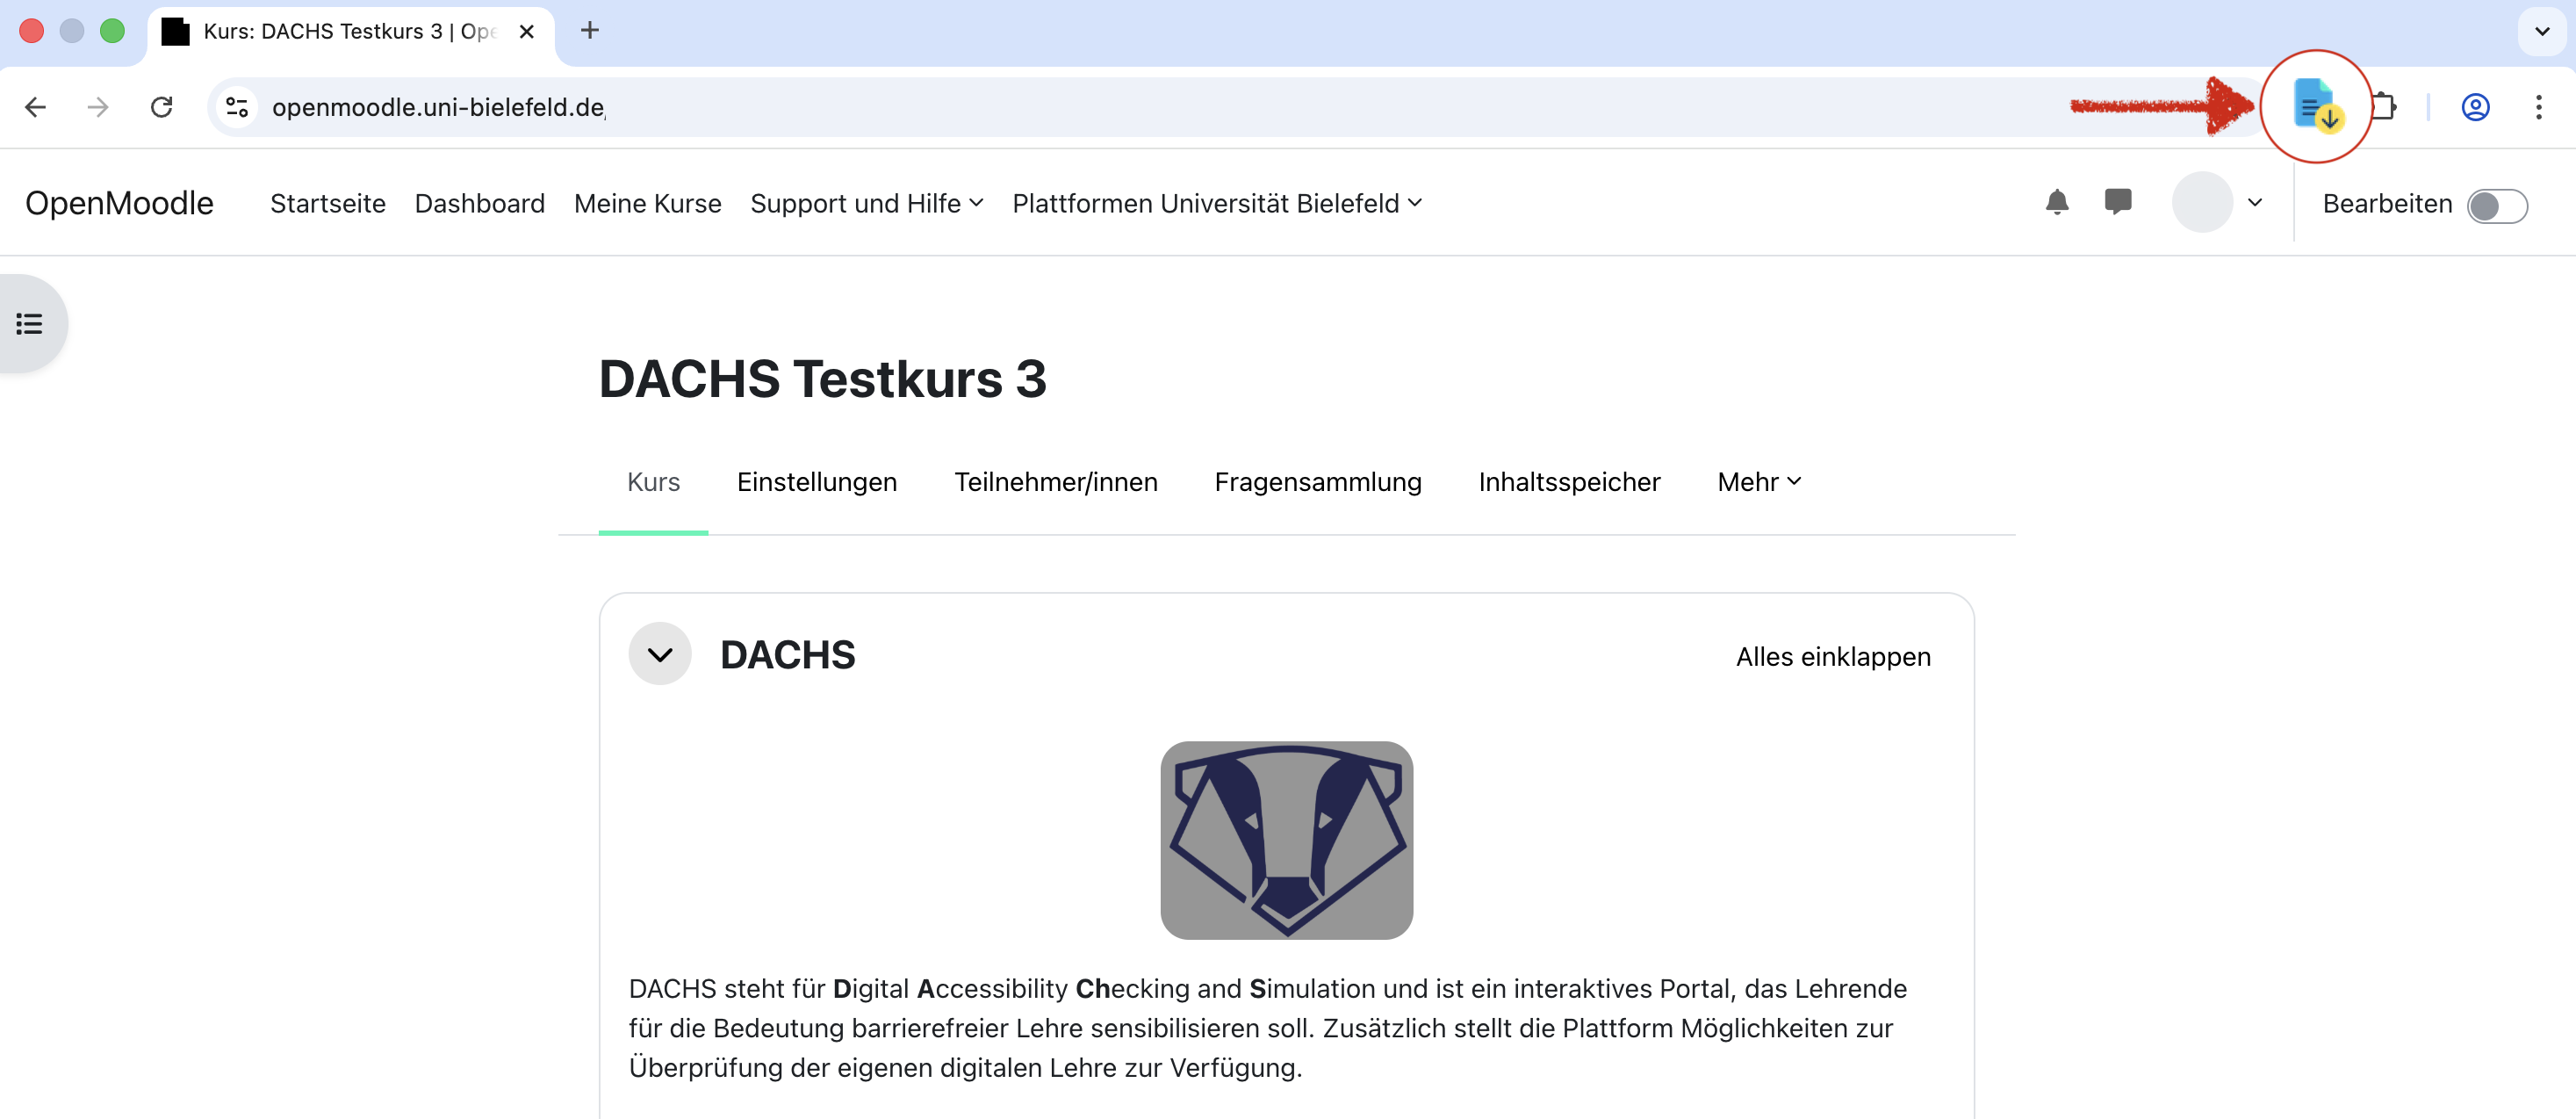Reload the current page

162,107
